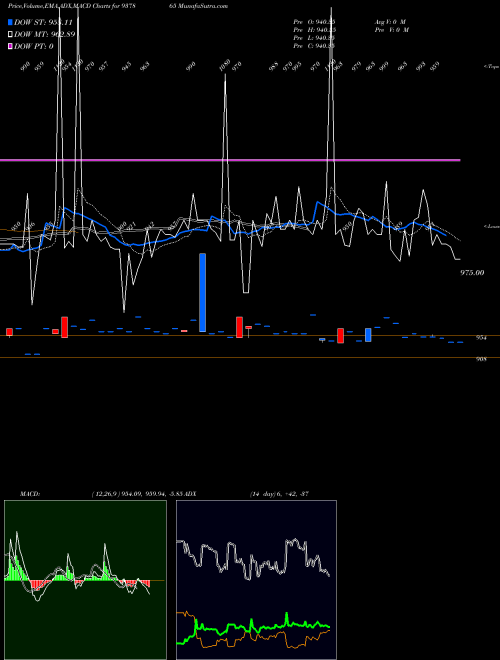Image resolution: width=500 pixels, height=660 pixels.
Task: Click the MACD (12,26,9) values text
Action: coord(138,494)
